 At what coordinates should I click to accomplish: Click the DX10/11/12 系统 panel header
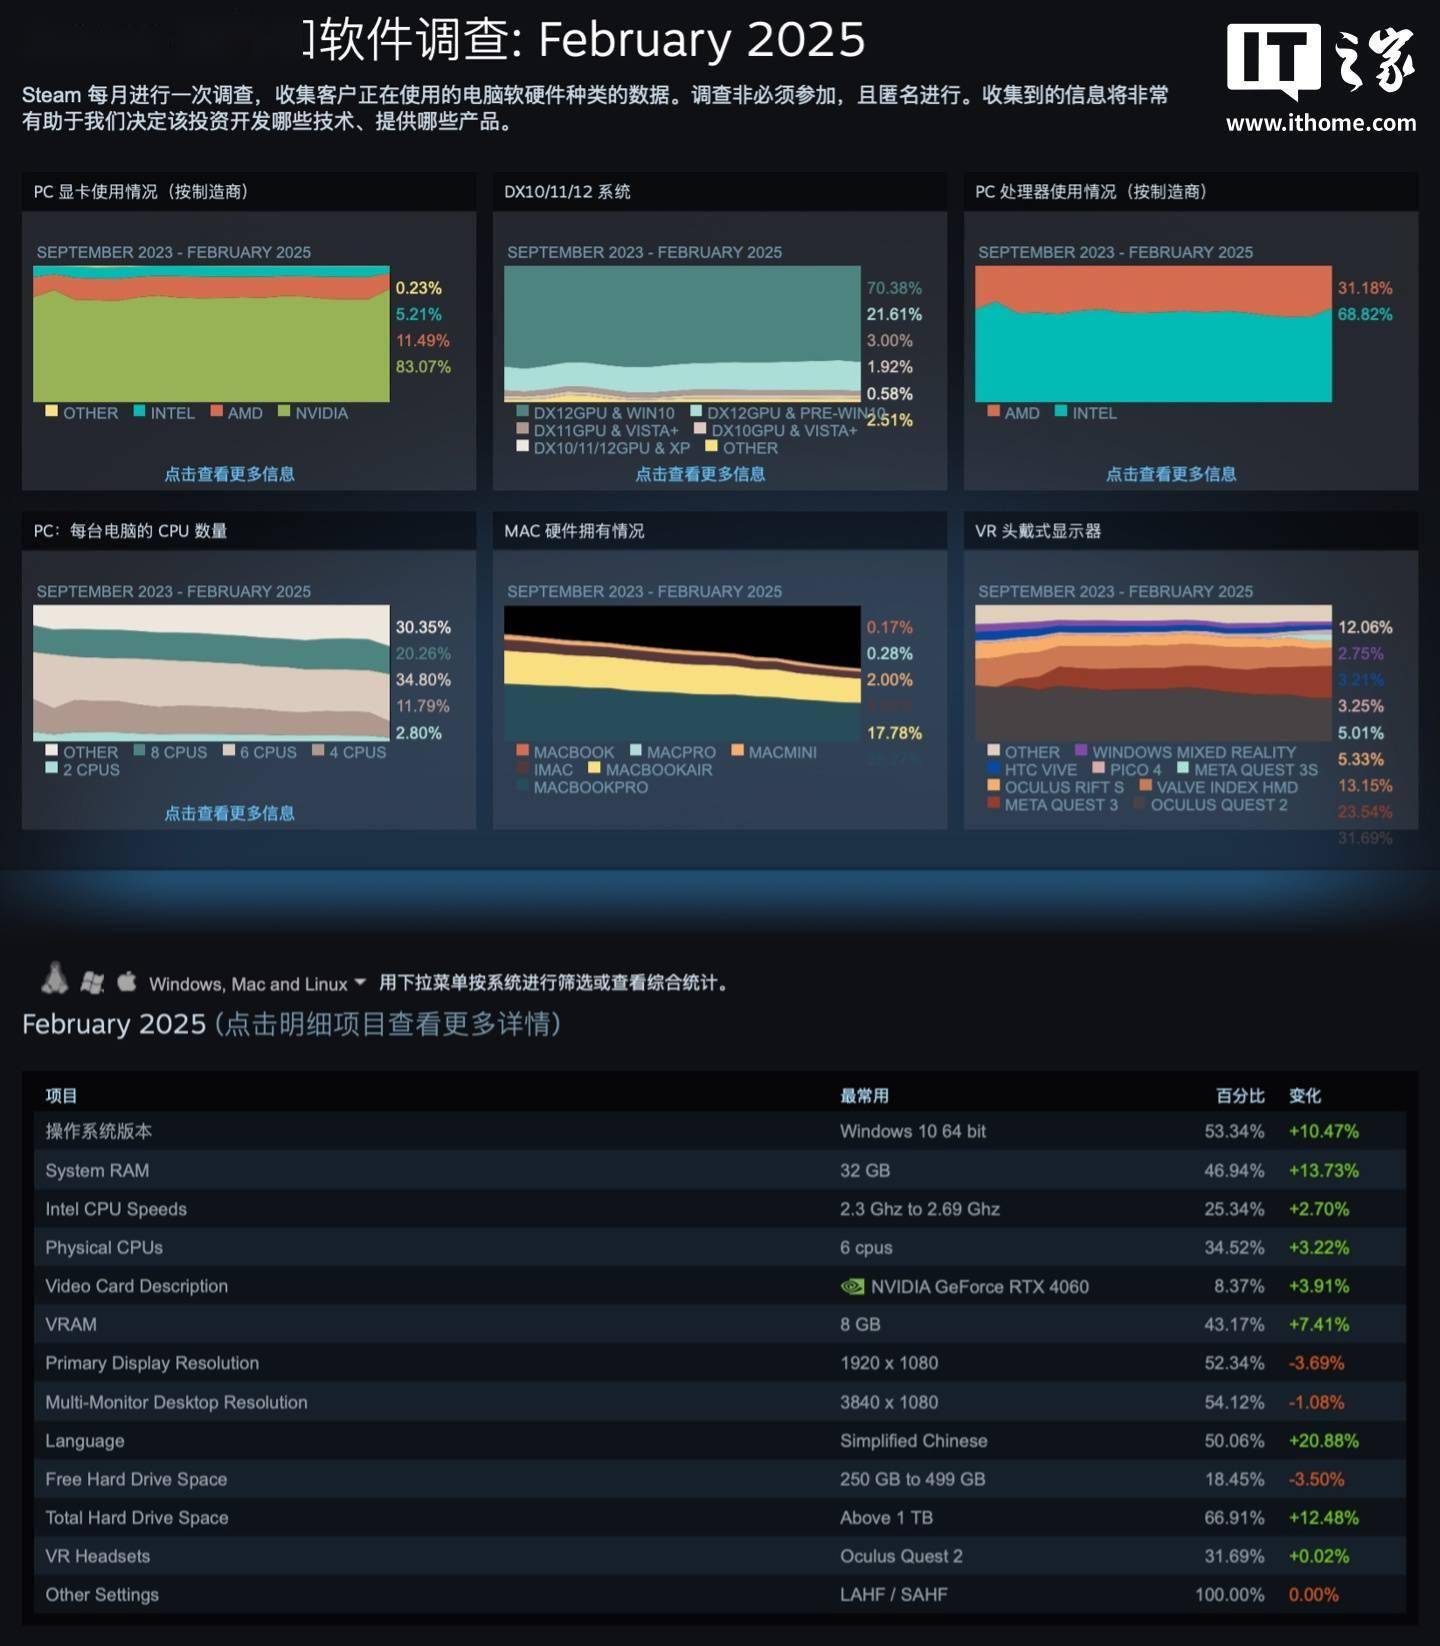point(720,191)
